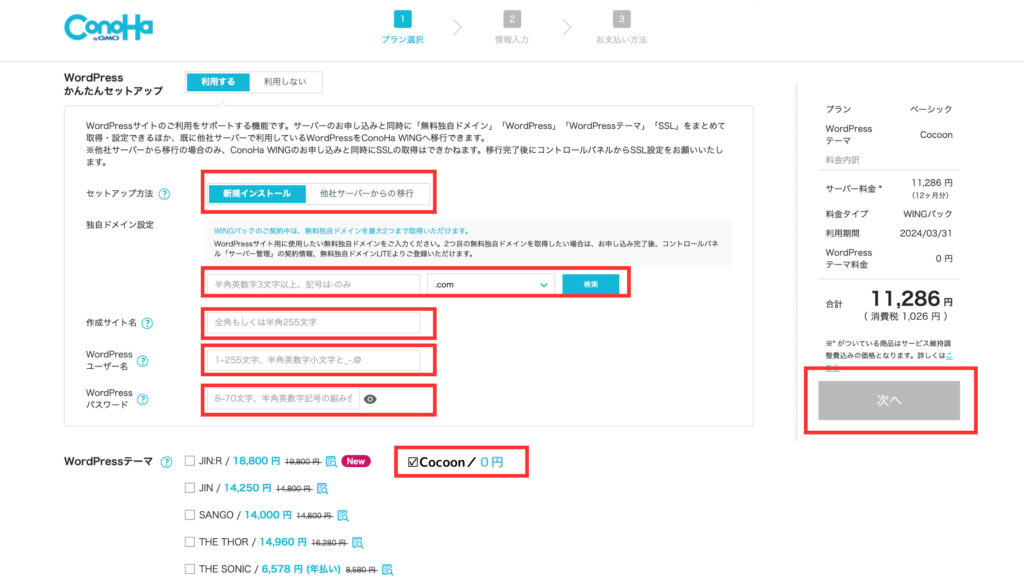This screenshot has height=576, width=1024.
Task: Click step 1 プラン選択 indicator
Action: click(402, 27)
